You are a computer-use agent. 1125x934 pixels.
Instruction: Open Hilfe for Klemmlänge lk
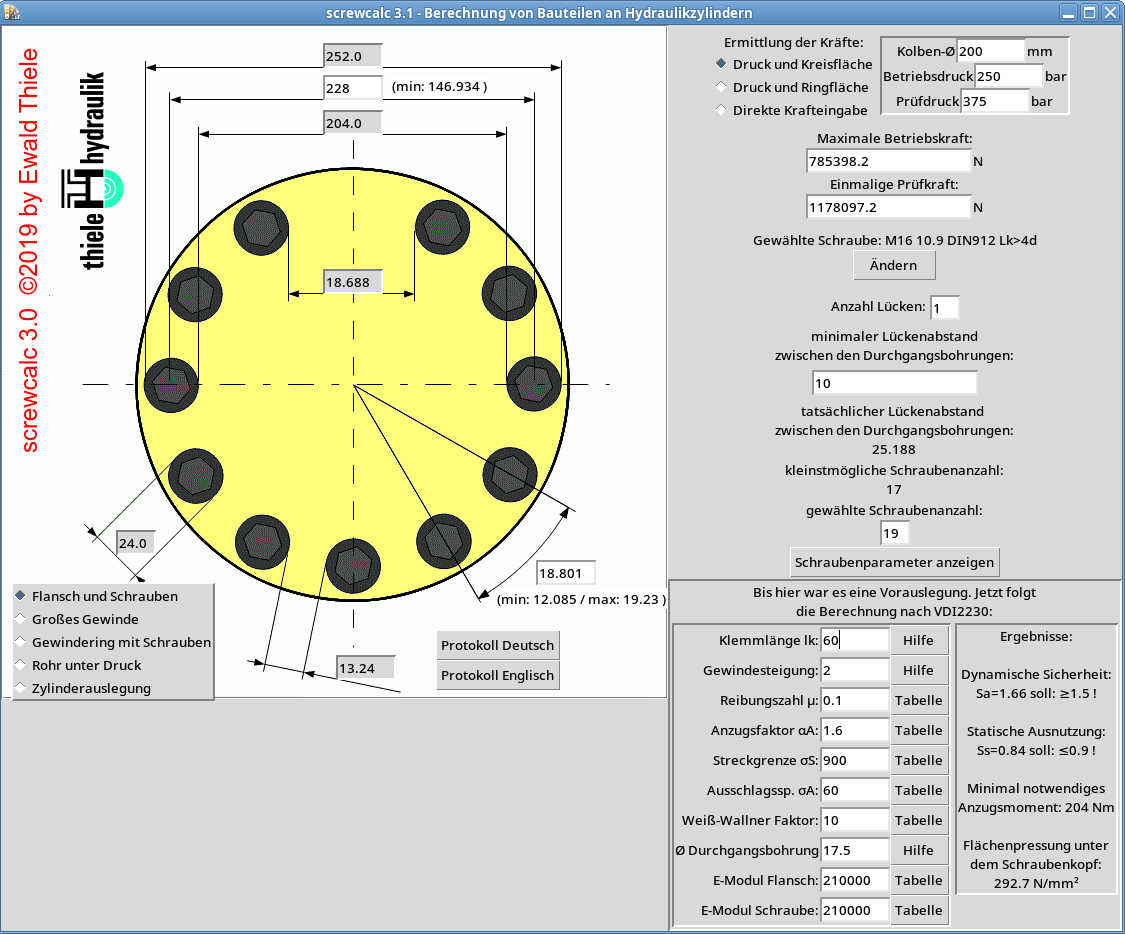918,640
